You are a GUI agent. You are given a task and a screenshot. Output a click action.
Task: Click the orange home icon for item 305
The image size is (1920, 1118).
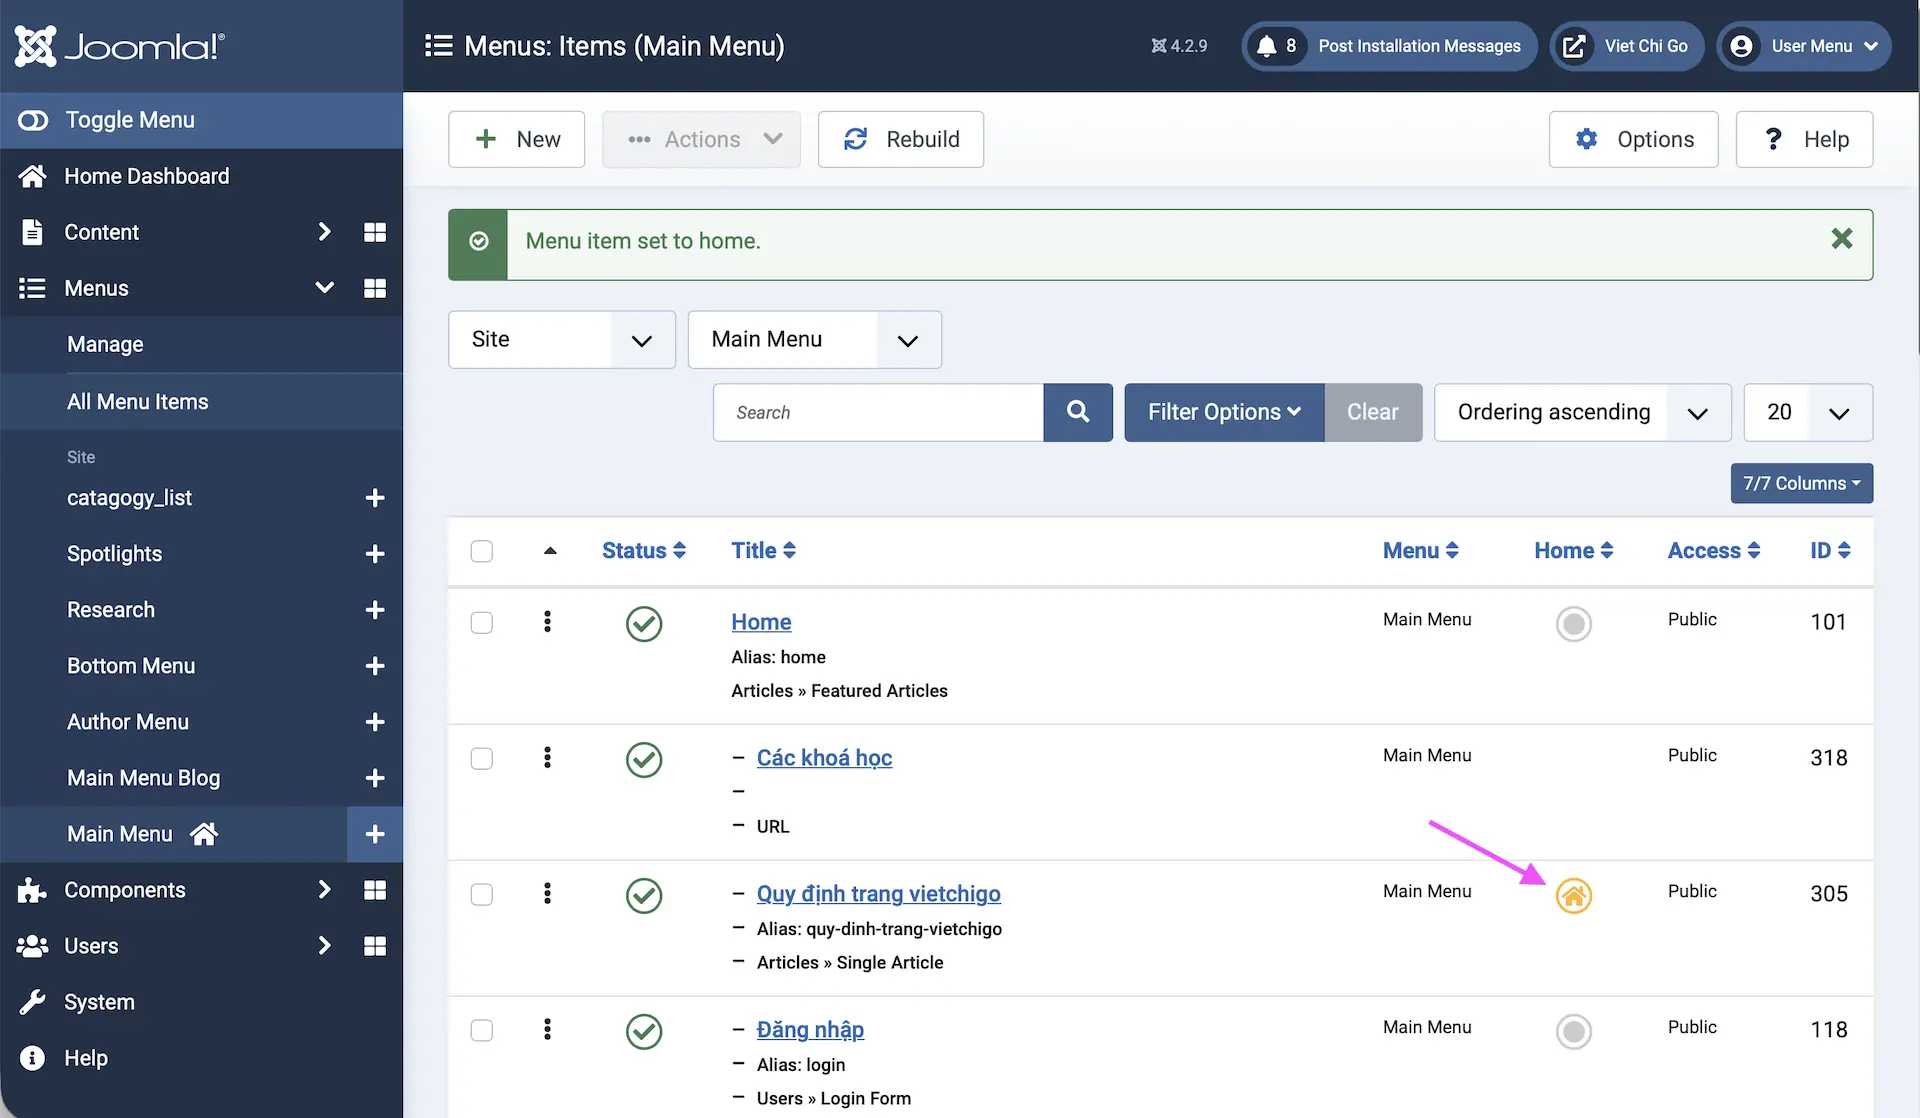tap(1573, 895)
